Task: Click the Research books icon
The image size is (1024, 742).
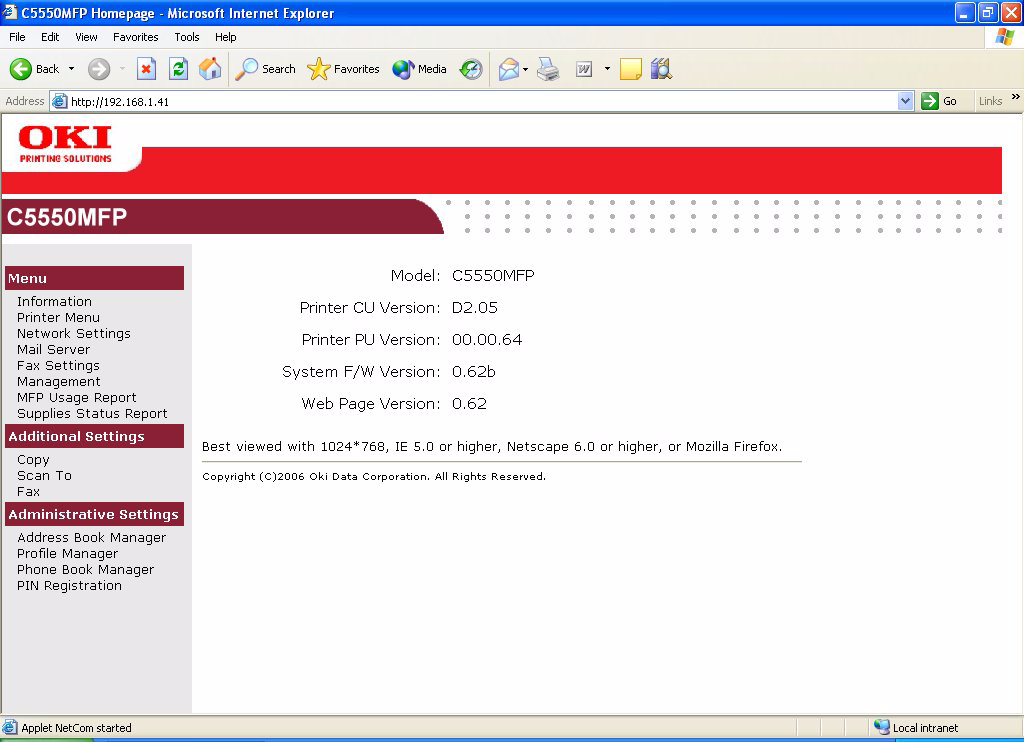Action: coord(661,69)
